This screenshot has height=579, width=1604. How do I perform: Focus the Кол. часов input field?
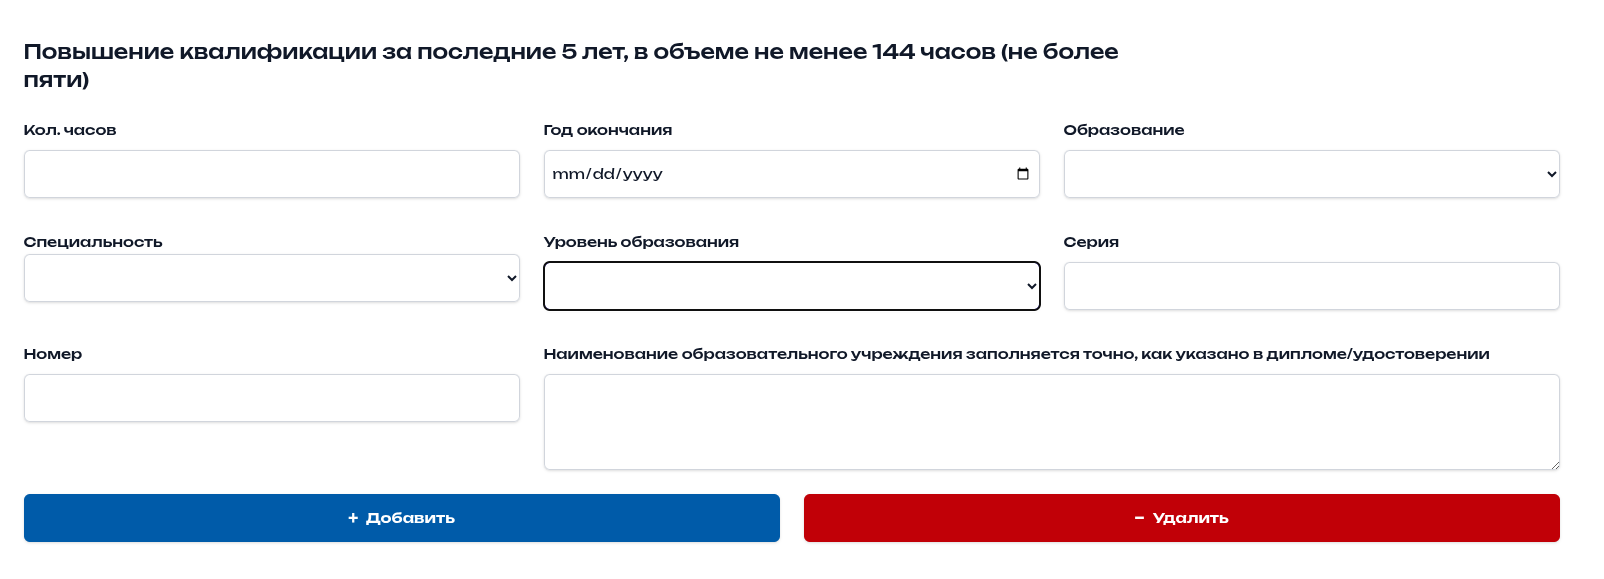tap(271, 174)
